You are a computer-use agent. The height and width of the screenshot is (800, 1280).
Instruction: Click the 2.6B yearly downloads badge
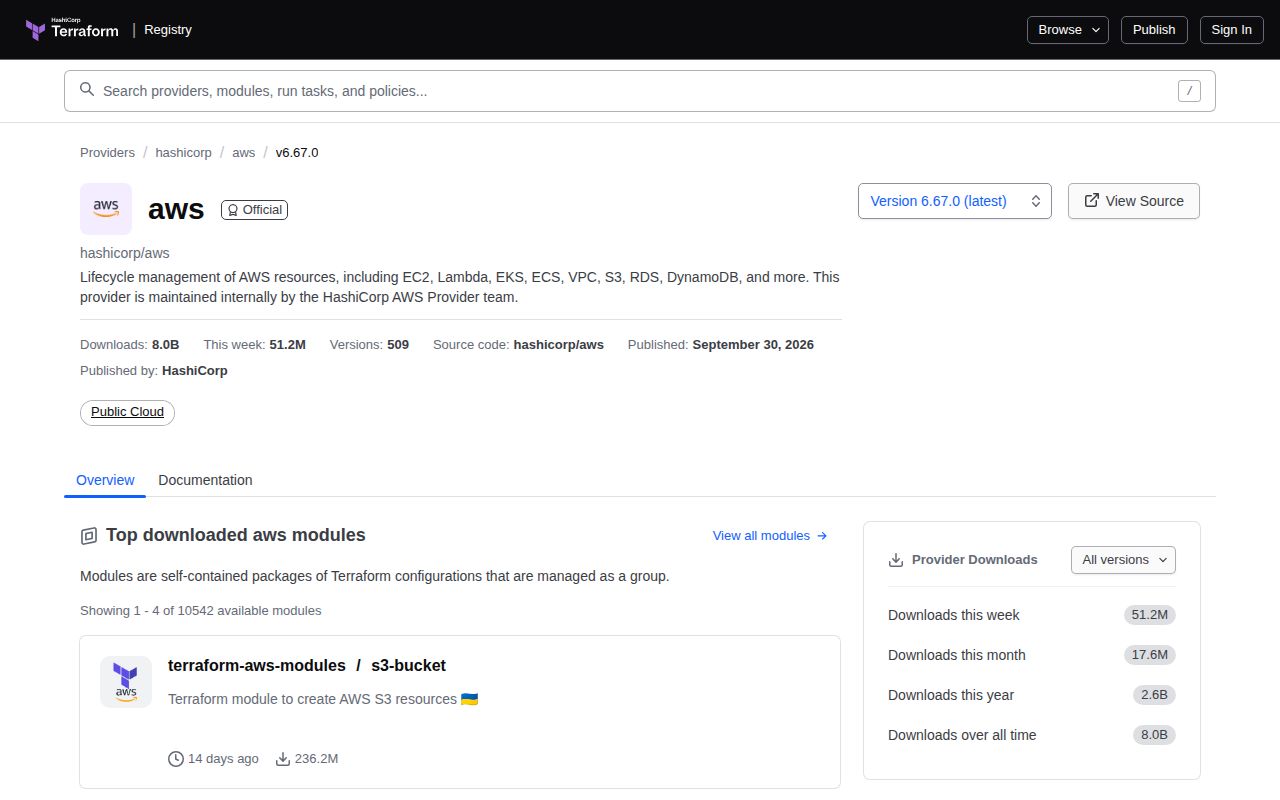(1154, 695)
